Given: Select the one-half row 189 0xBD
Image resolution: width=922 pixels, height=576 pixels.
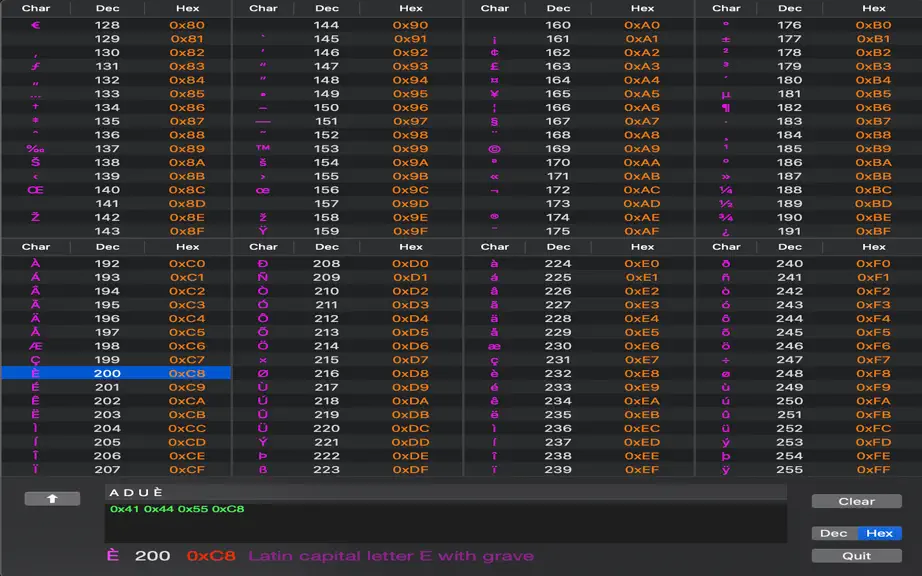Looking at the screenshot, I should pyautogui.click(x=809, y=203).
